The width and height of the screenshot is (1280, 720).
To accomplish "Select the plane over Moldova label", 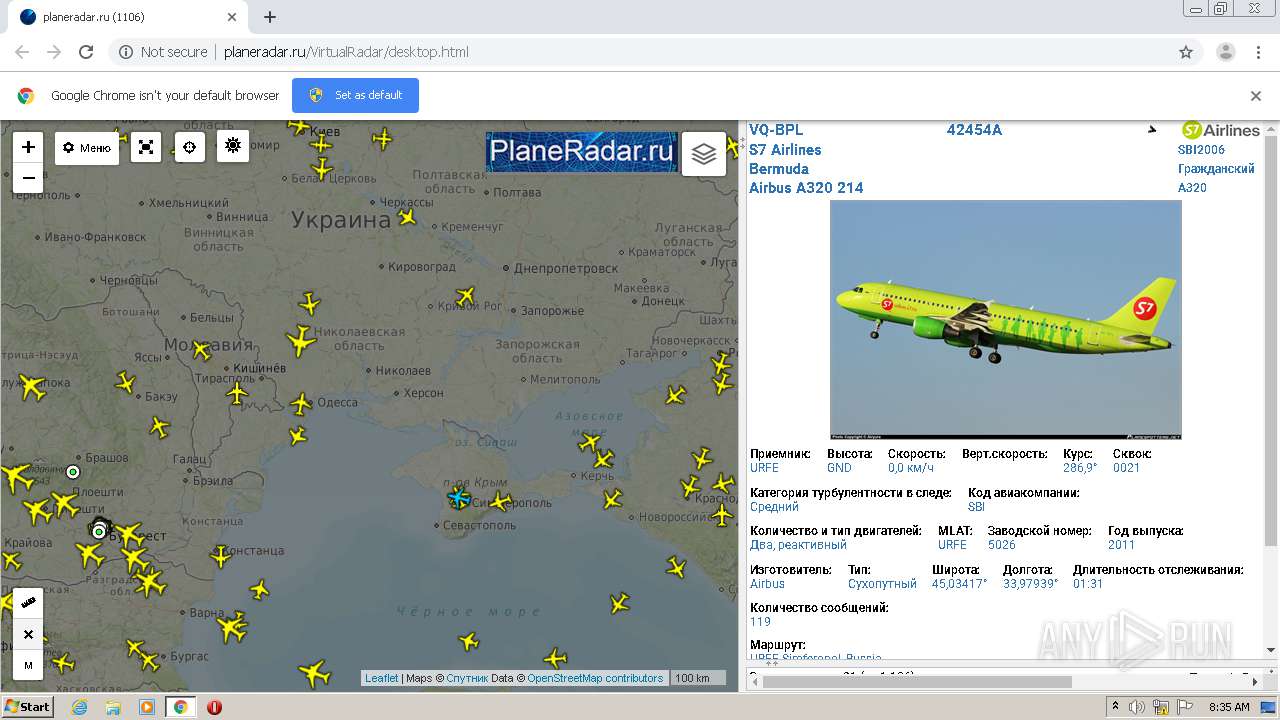I will tap(201, 350).
